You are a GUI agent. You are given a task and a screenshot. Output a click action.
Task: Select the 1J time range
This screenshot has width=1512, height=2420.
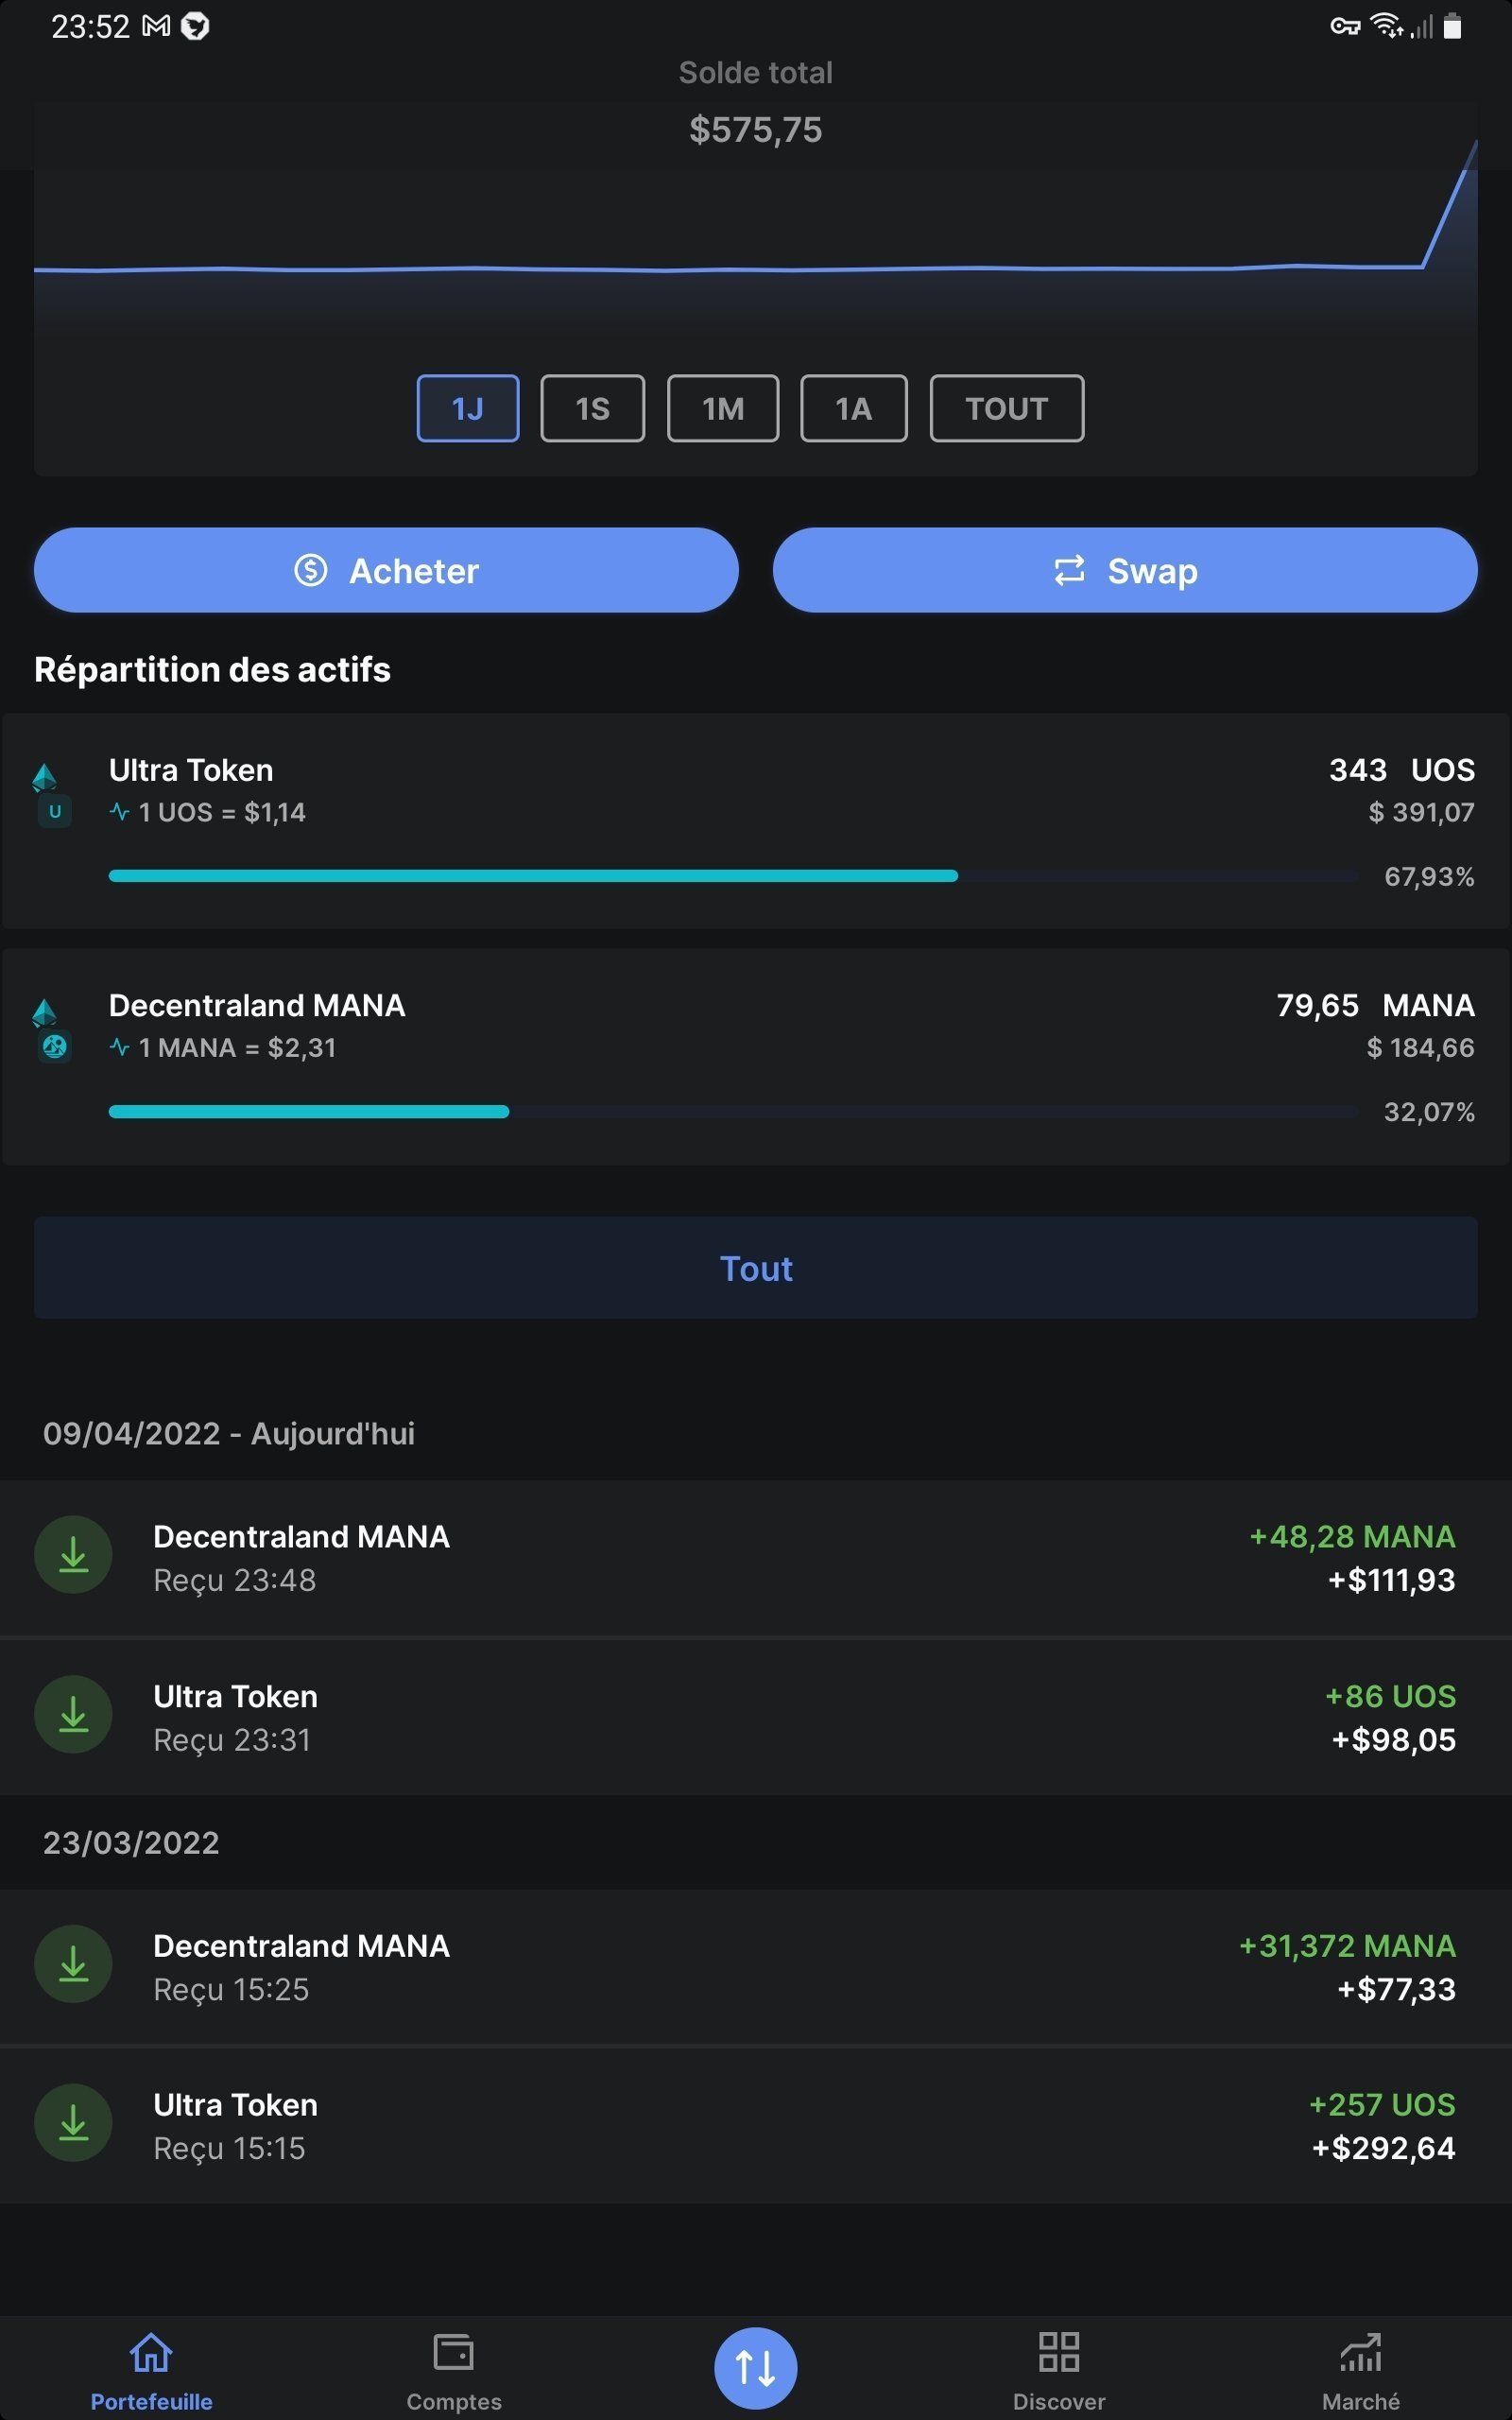coord(467,408)
